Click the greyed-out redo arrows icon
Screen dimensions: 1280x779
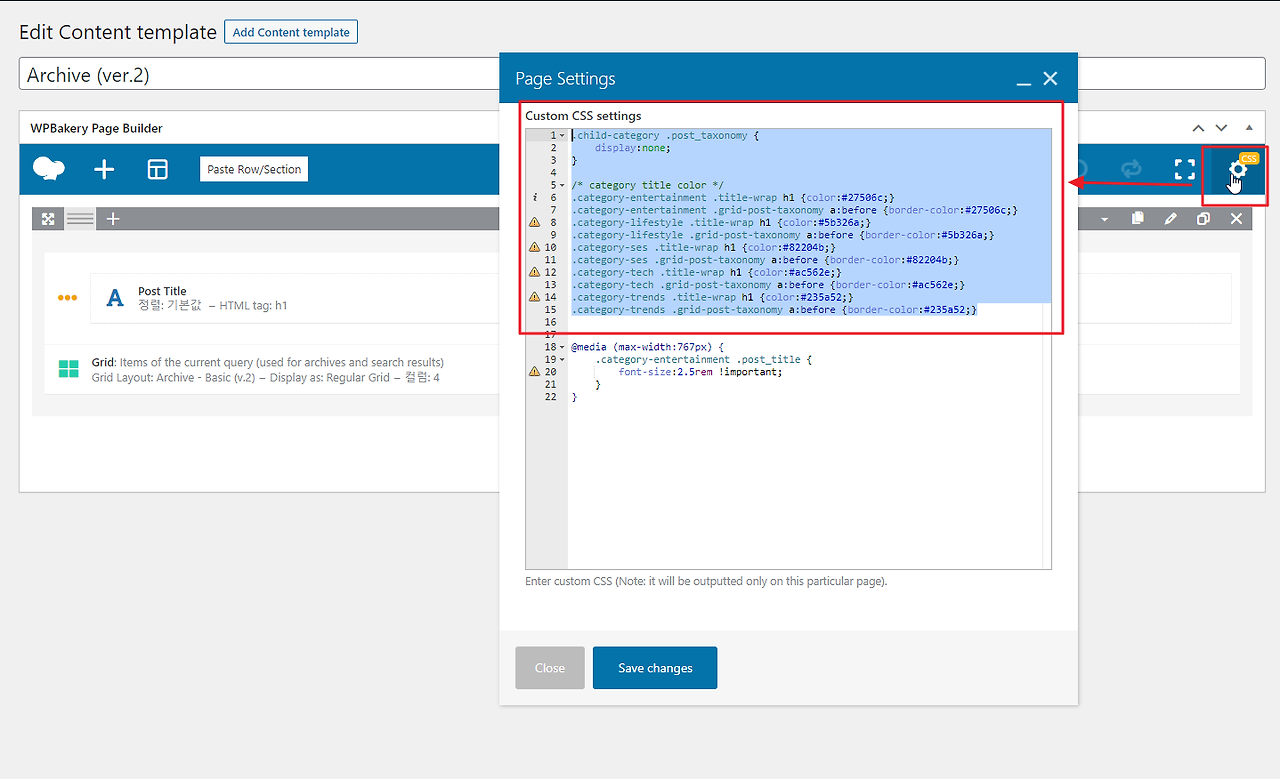click(x=1131, y=169)
